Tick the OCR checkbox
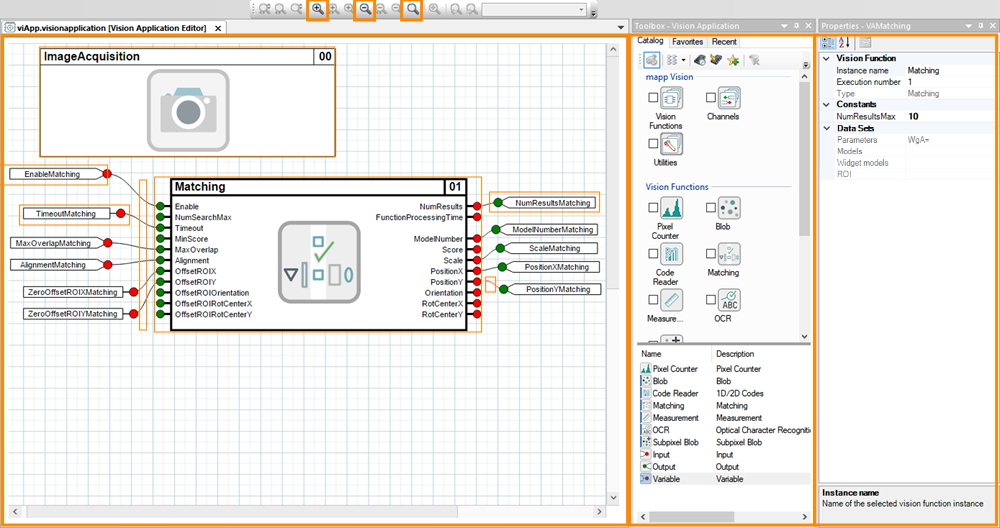 click(x=710, y=299)
